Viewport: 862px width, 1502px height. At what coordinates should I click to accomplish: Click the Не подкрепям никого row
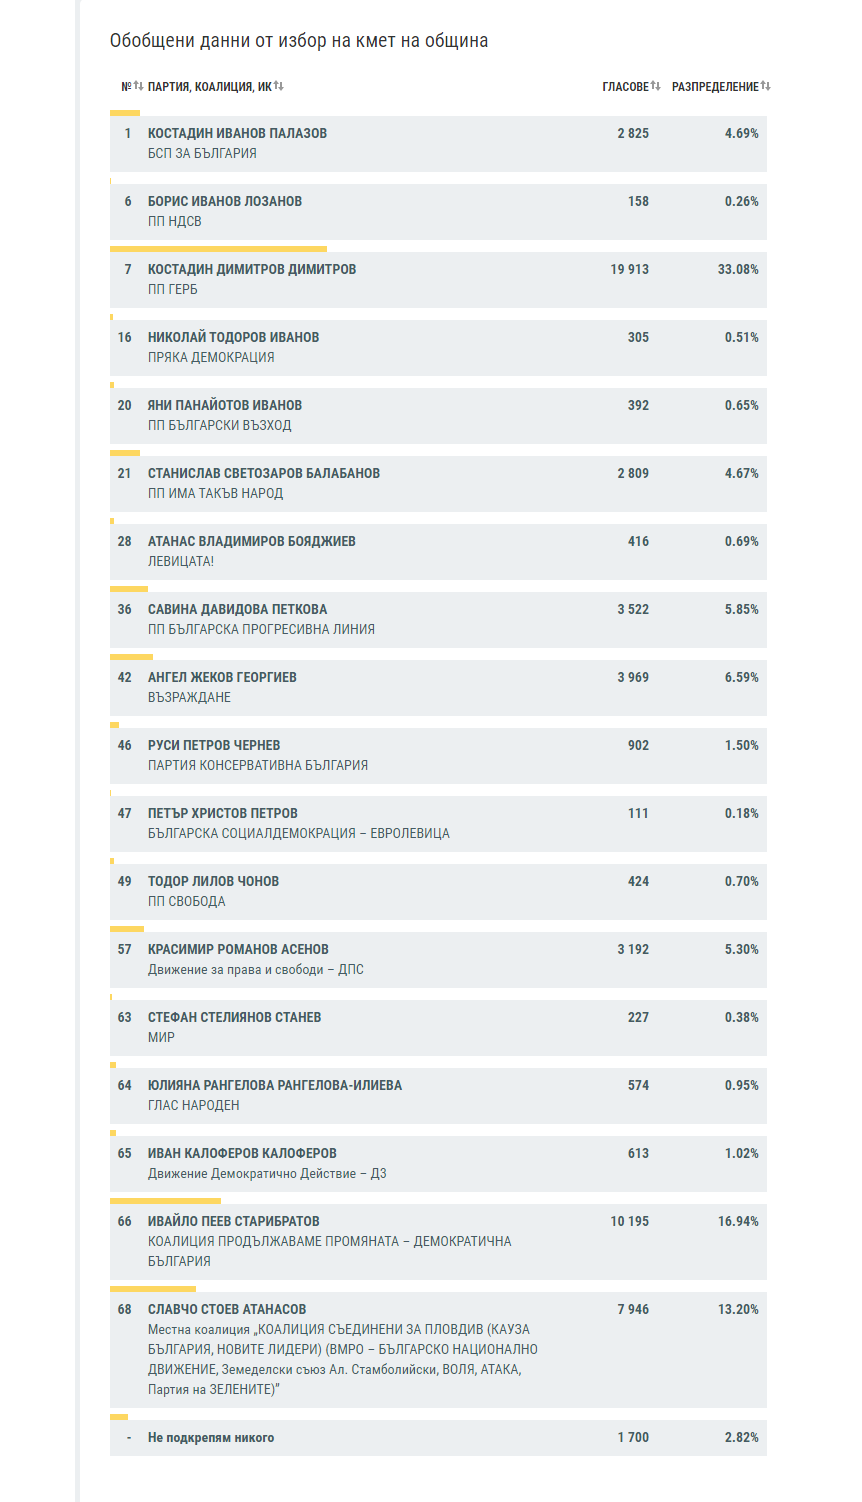click(438, 1437)
